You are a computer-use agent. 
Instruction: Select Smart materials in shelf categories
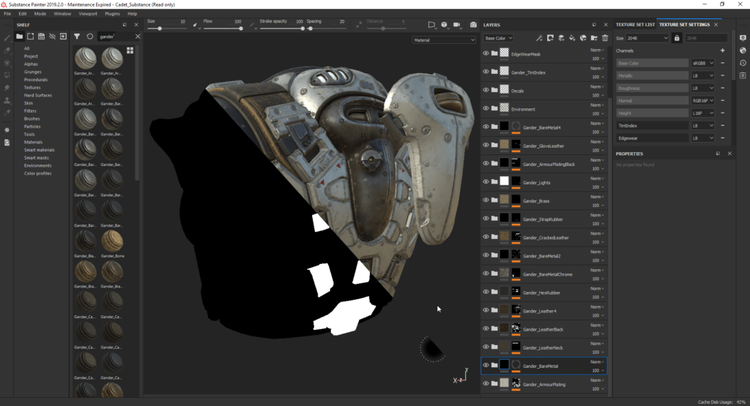click(40, 150)
